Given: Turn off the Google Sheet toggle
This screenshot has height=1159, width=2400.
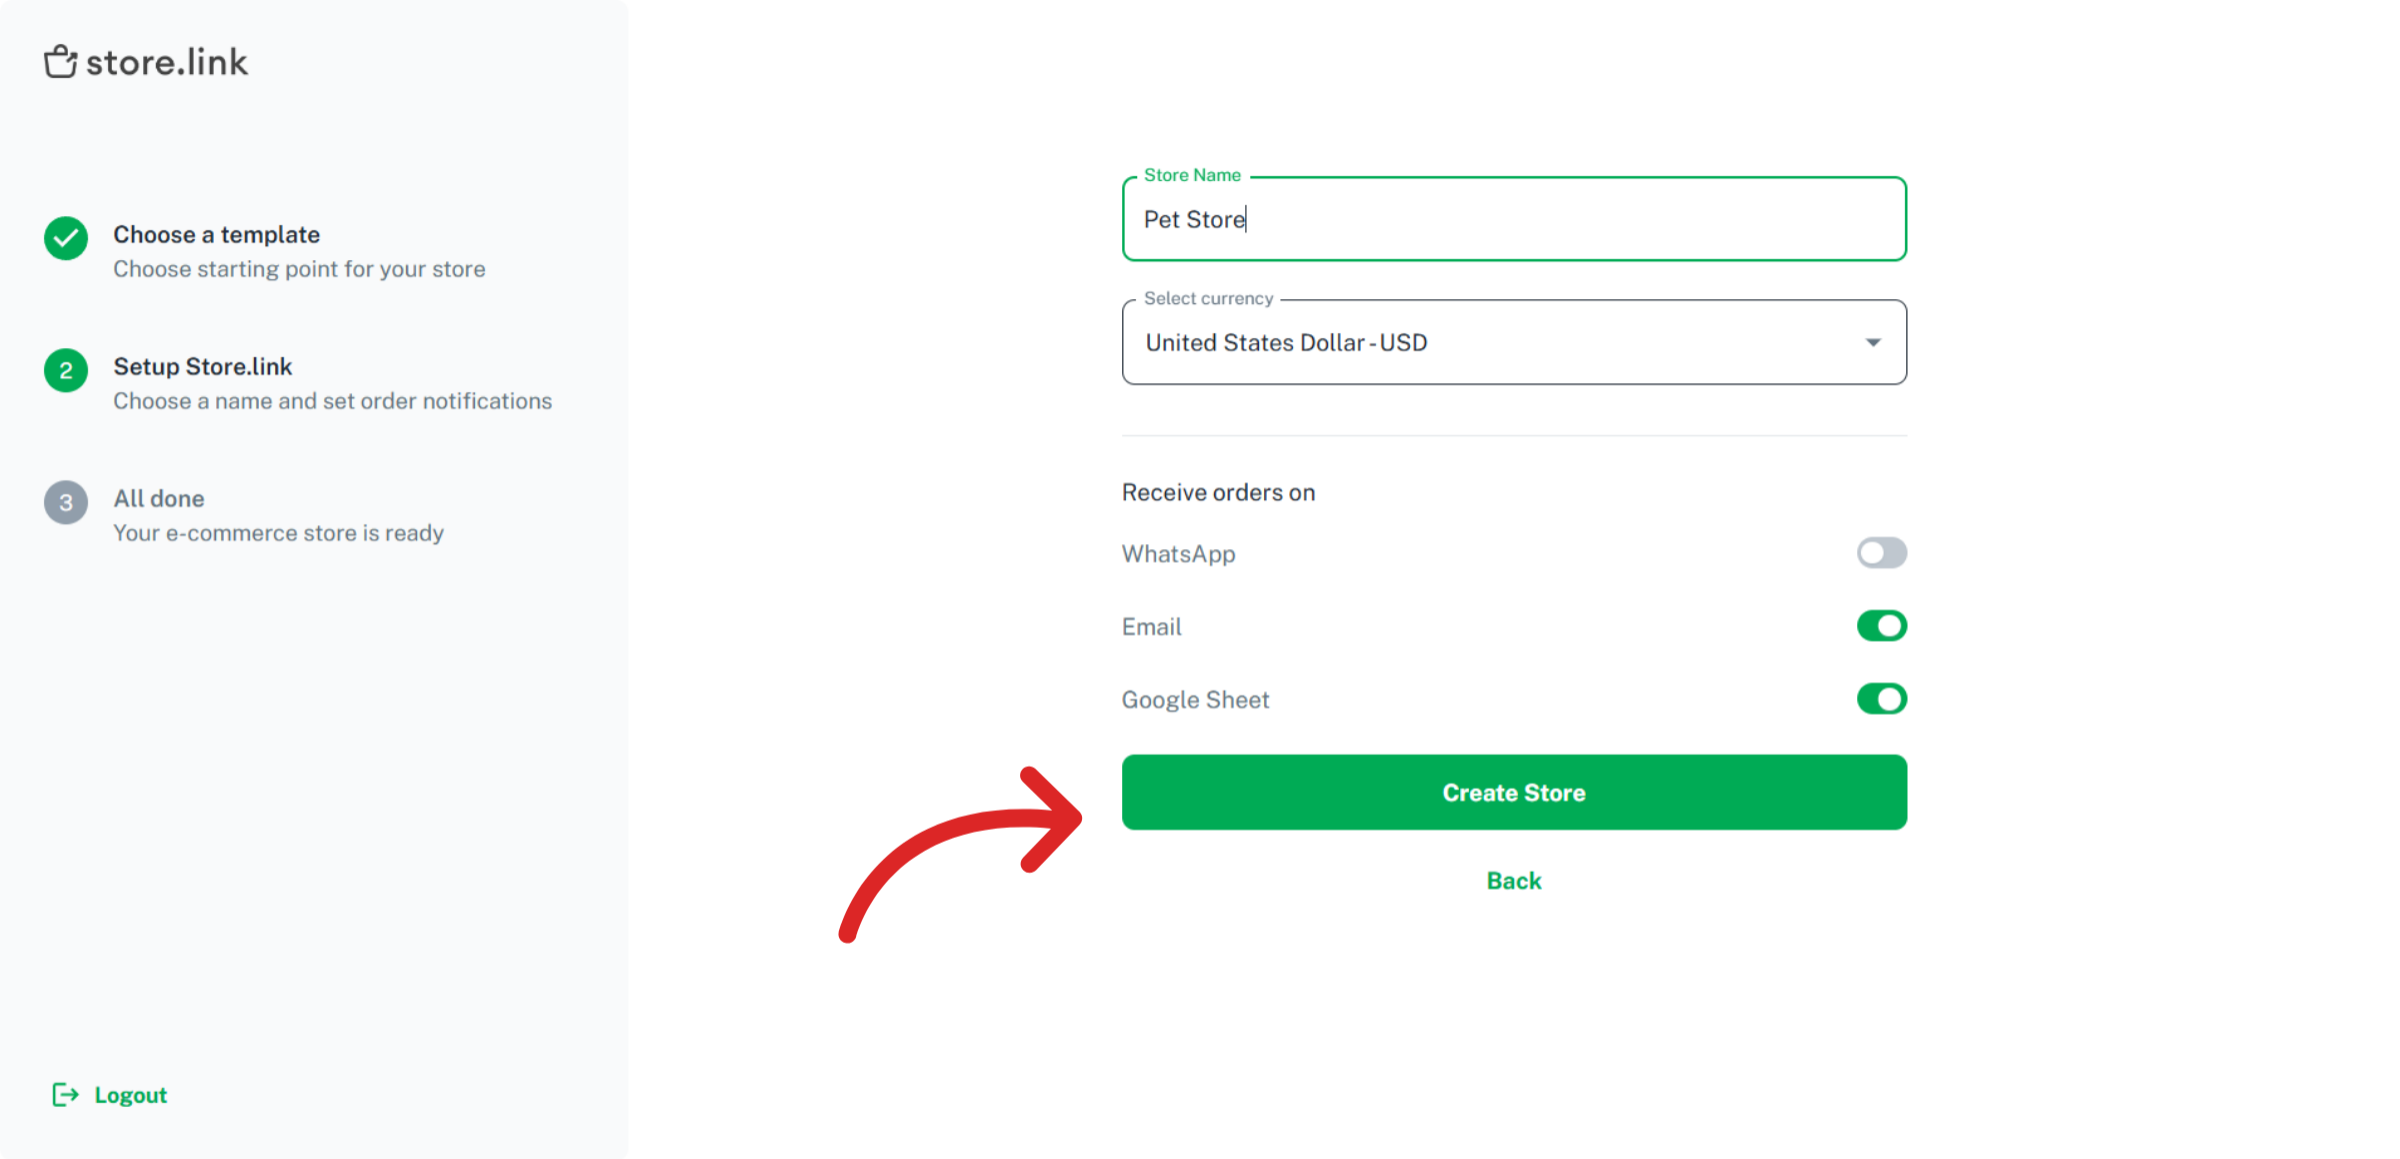Looking at the screenshot, I should 1881,699.
